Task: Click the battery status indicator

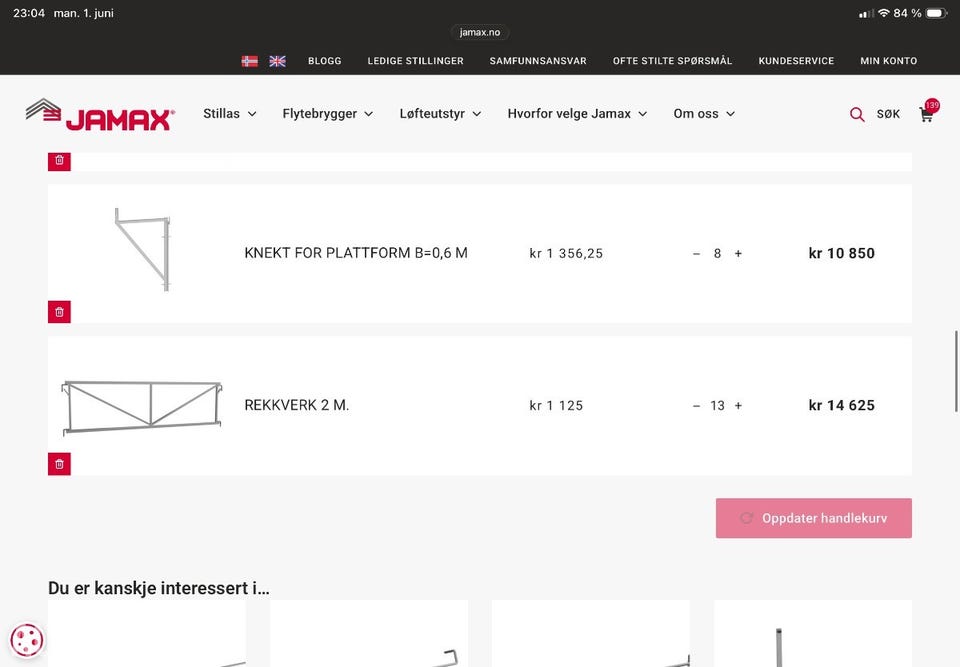Action: [x=936, y=13]
